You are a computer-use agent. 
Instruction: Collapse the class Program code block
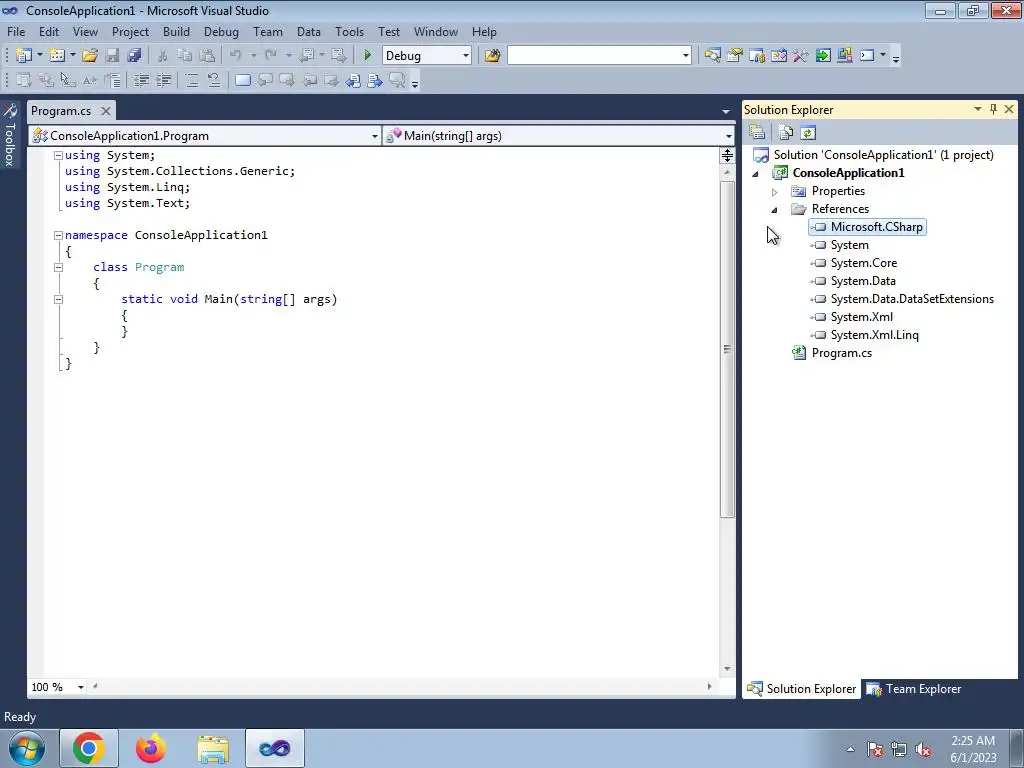tap(58, 267)
